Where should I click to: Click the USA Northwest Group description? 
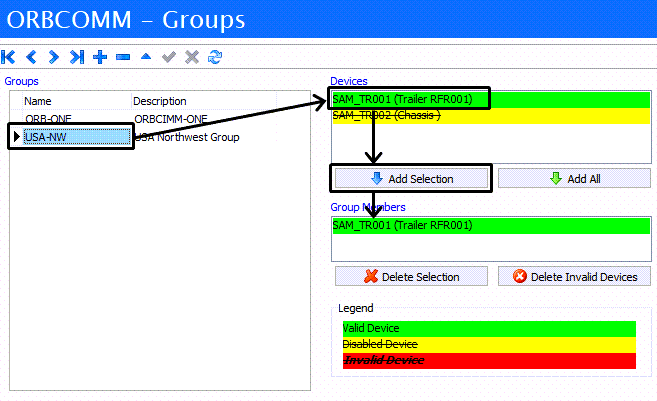pos(187,137)
